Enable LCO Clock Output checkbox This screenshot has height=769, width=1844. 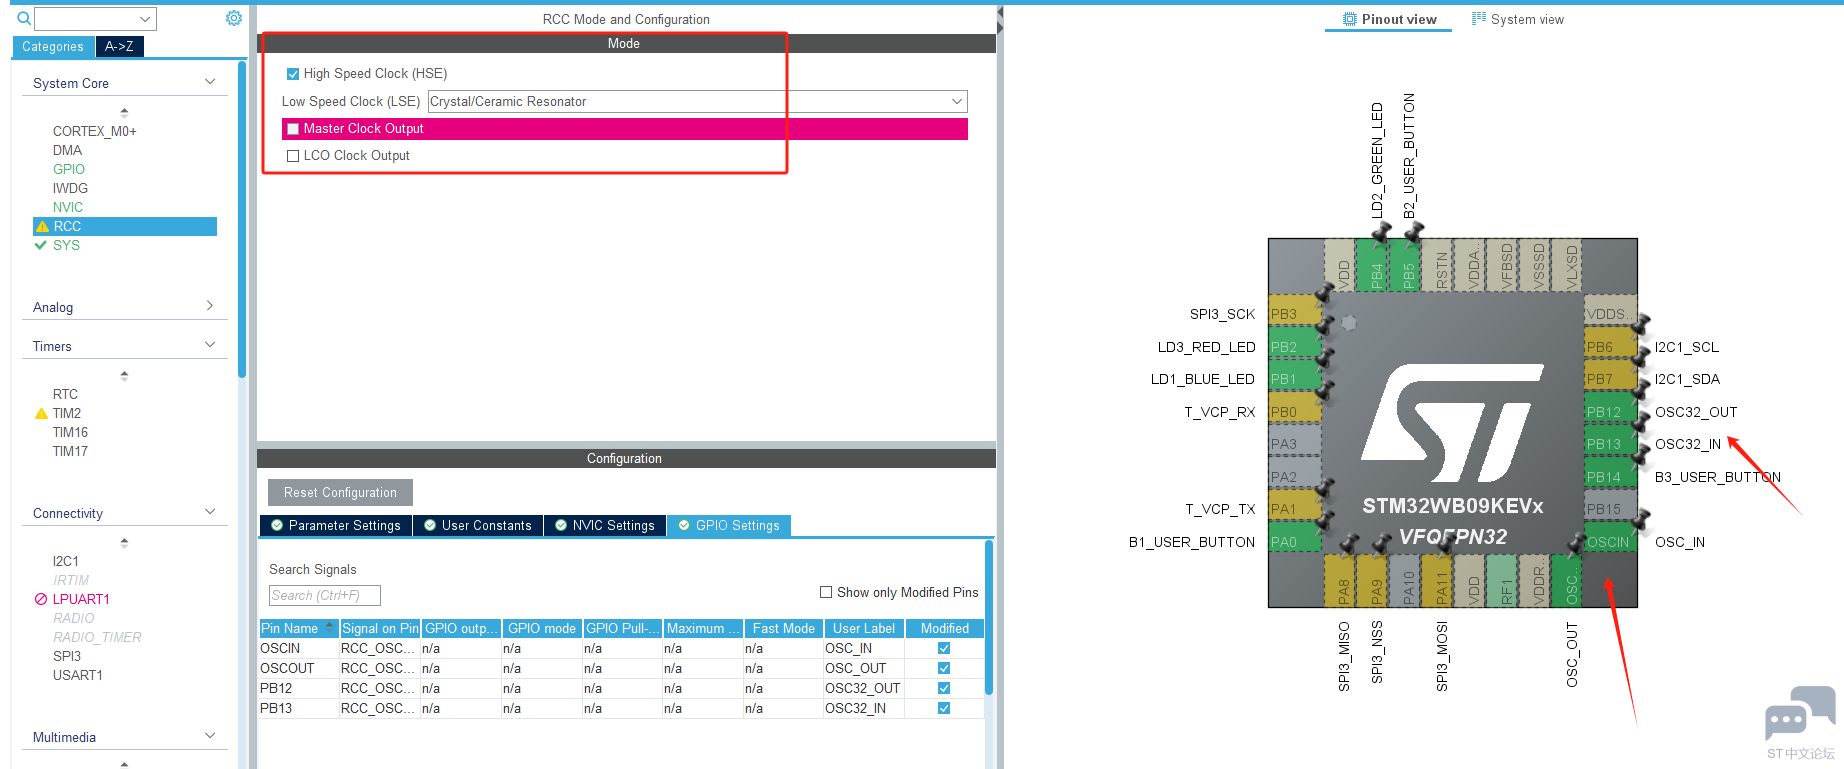point(293,156)
